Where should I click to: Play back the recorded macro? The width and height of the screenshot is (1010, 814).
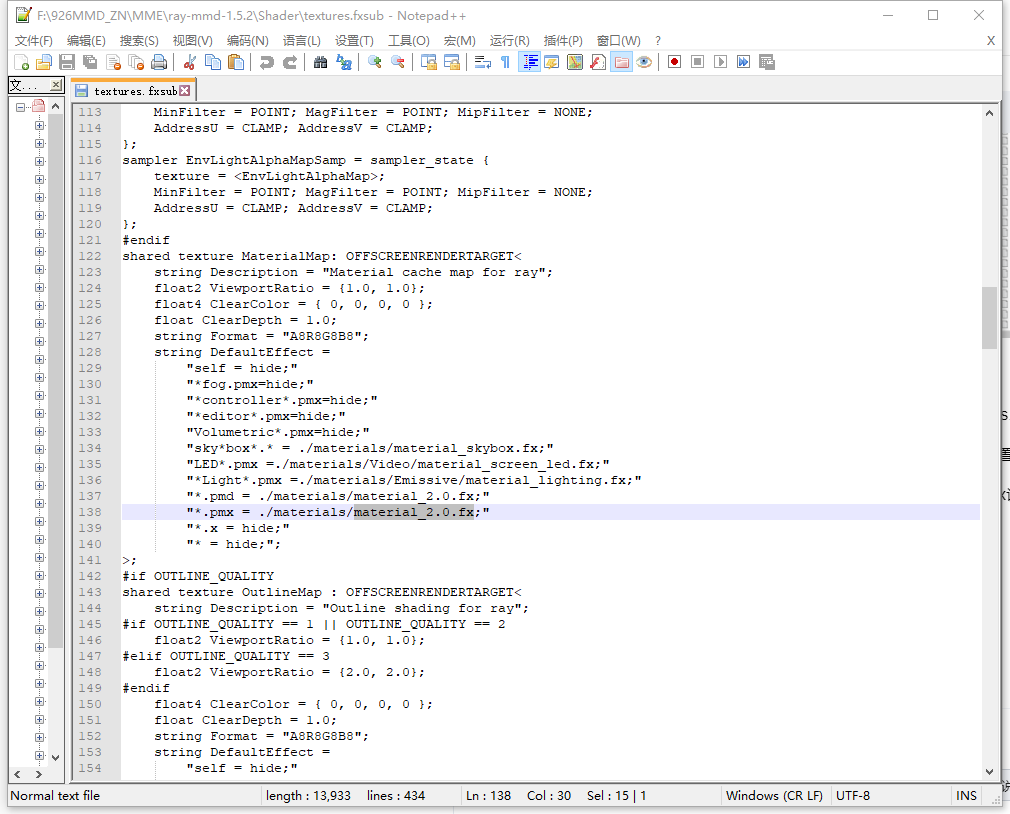point(720,62)
